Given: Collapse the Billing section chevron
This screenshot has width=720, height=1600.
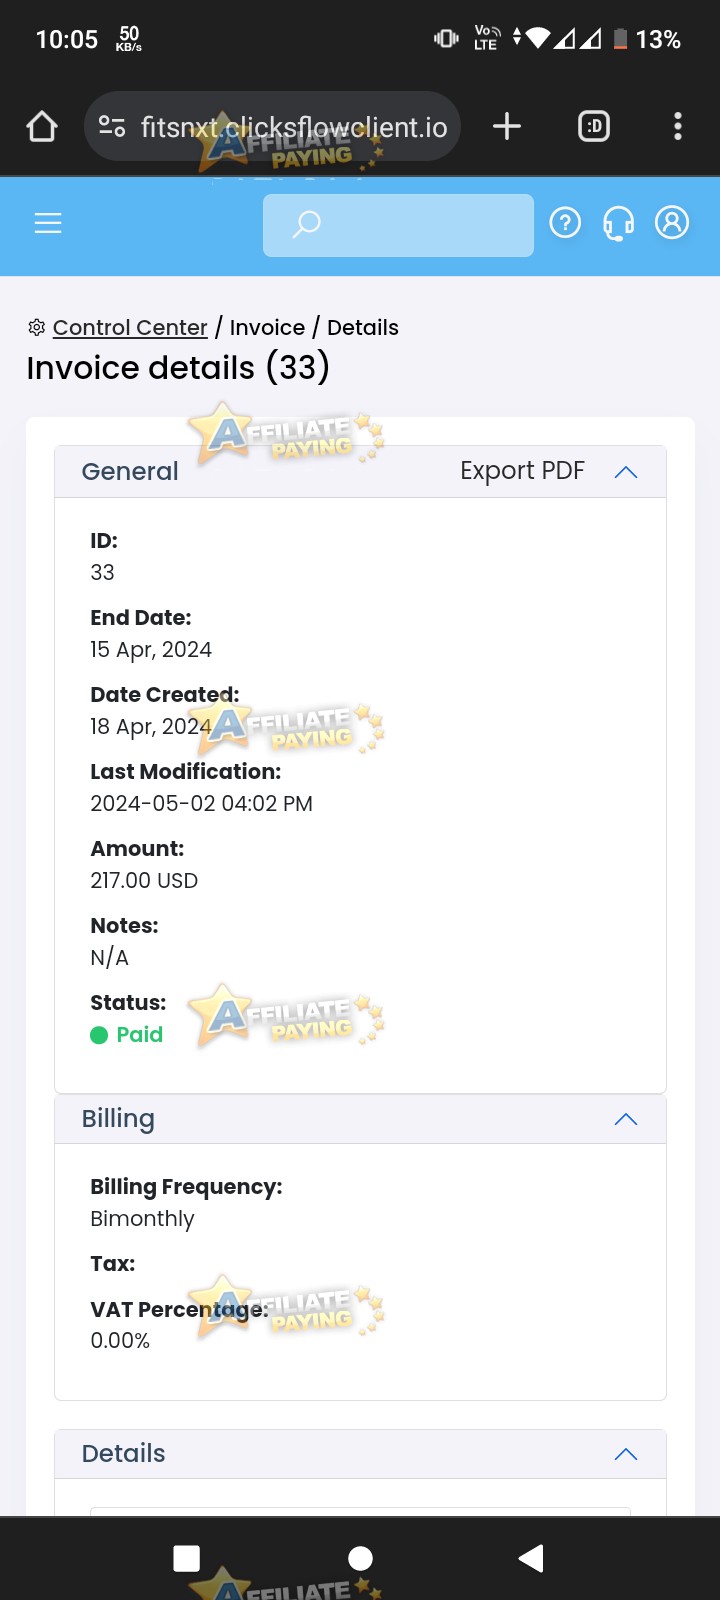Looking at the screenshot, I should click(x=626, y=1119).
